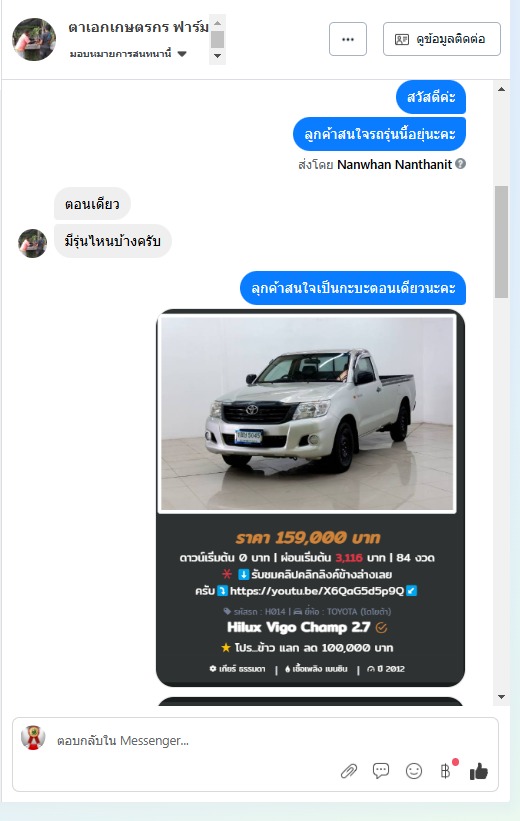Open the emoji smiley picker
The image size is (520, 821).
coord(414,771)
